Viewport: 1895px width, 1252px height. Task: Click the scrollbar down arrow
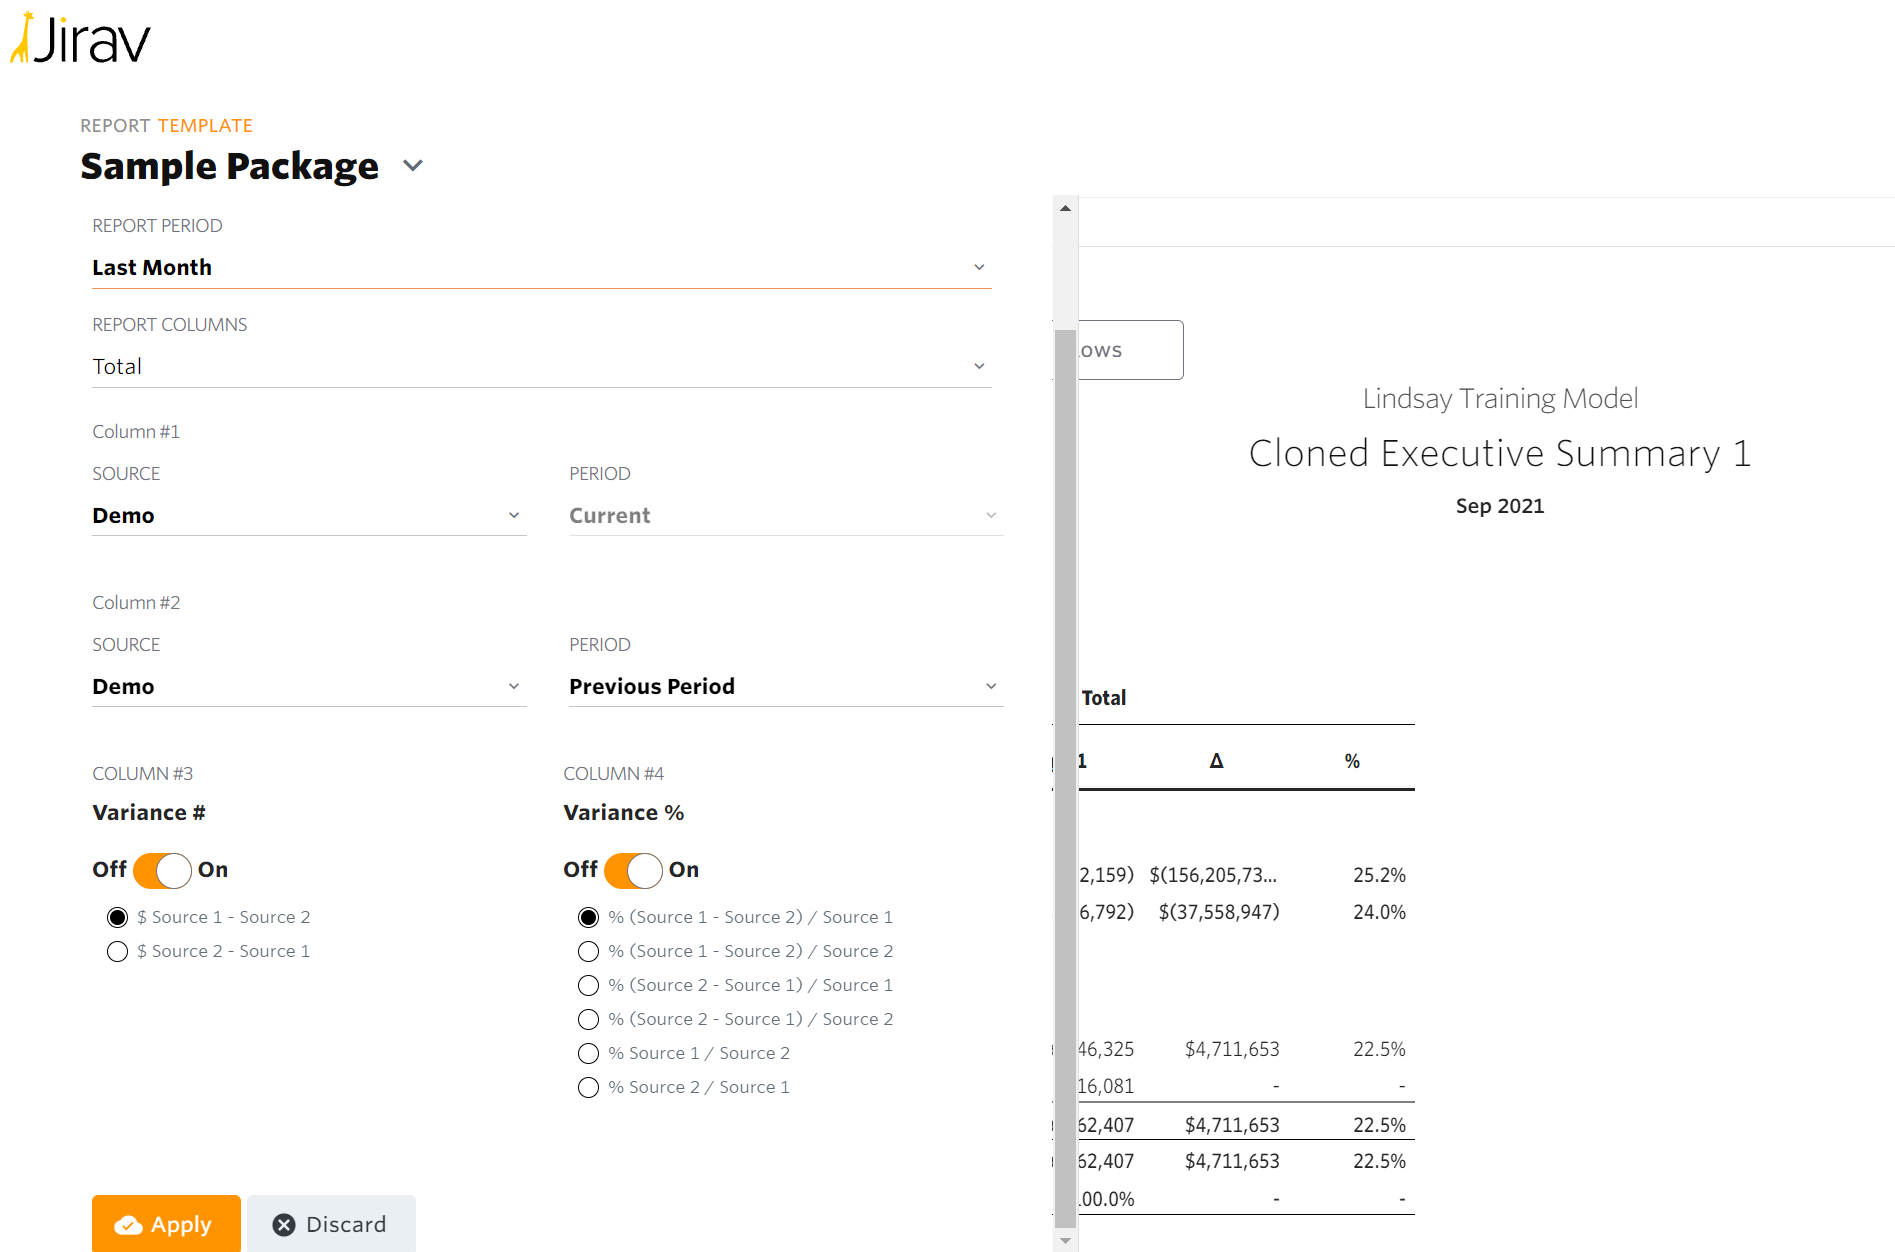tap(1065, 1241)
